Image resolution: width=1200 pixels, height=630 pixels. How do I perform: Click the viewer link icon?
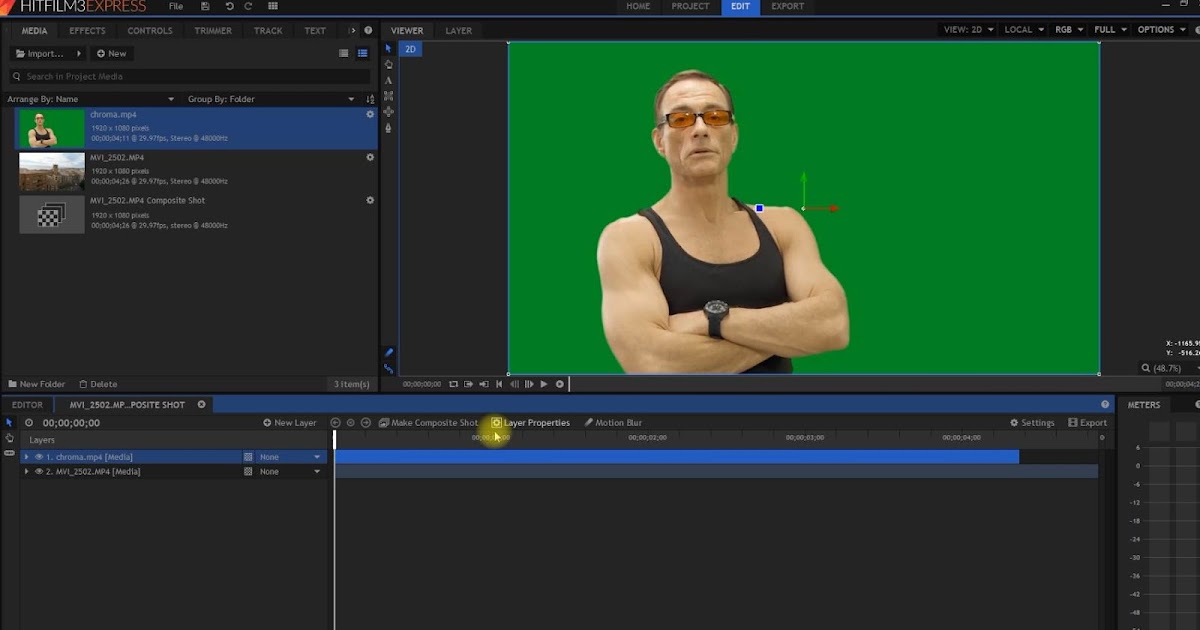(x=389, y=369)
